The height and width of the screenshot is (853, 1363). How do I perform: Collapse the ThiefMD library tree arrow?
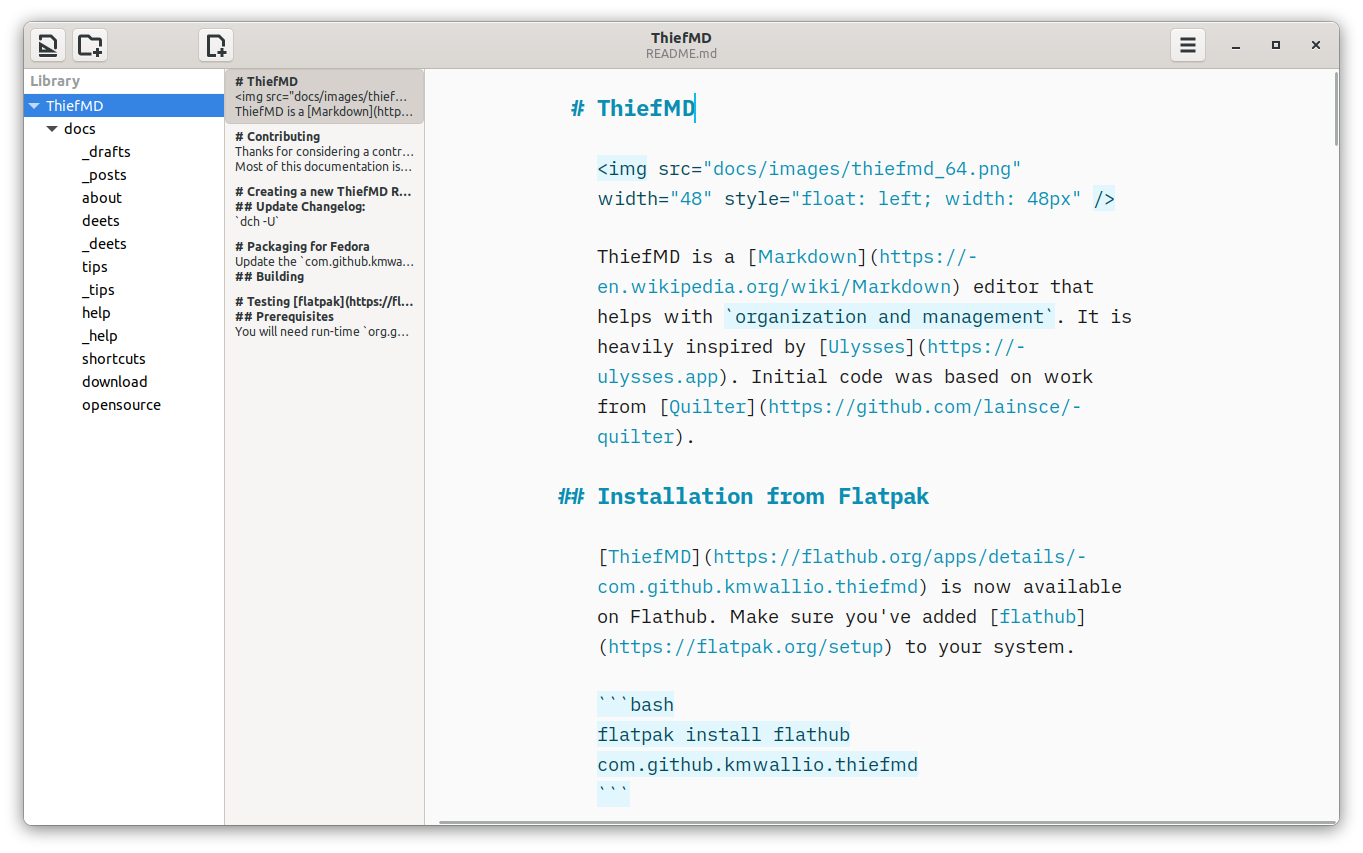coord(34,106)
